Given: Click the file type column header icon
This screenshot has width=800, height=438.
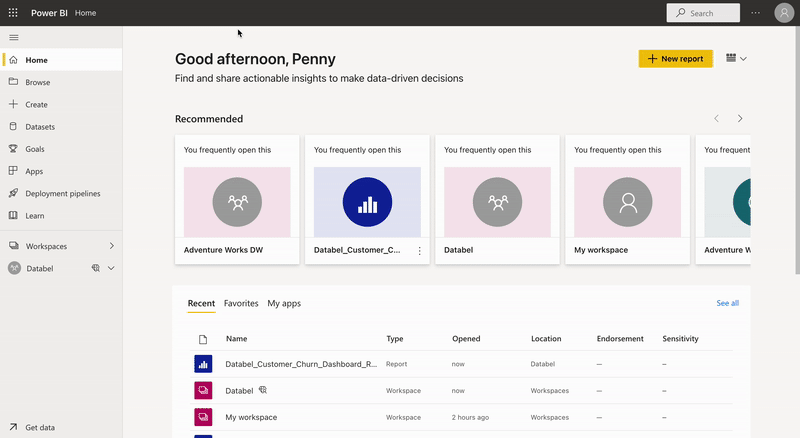Looking at the screenshot, I should [203, 339].
